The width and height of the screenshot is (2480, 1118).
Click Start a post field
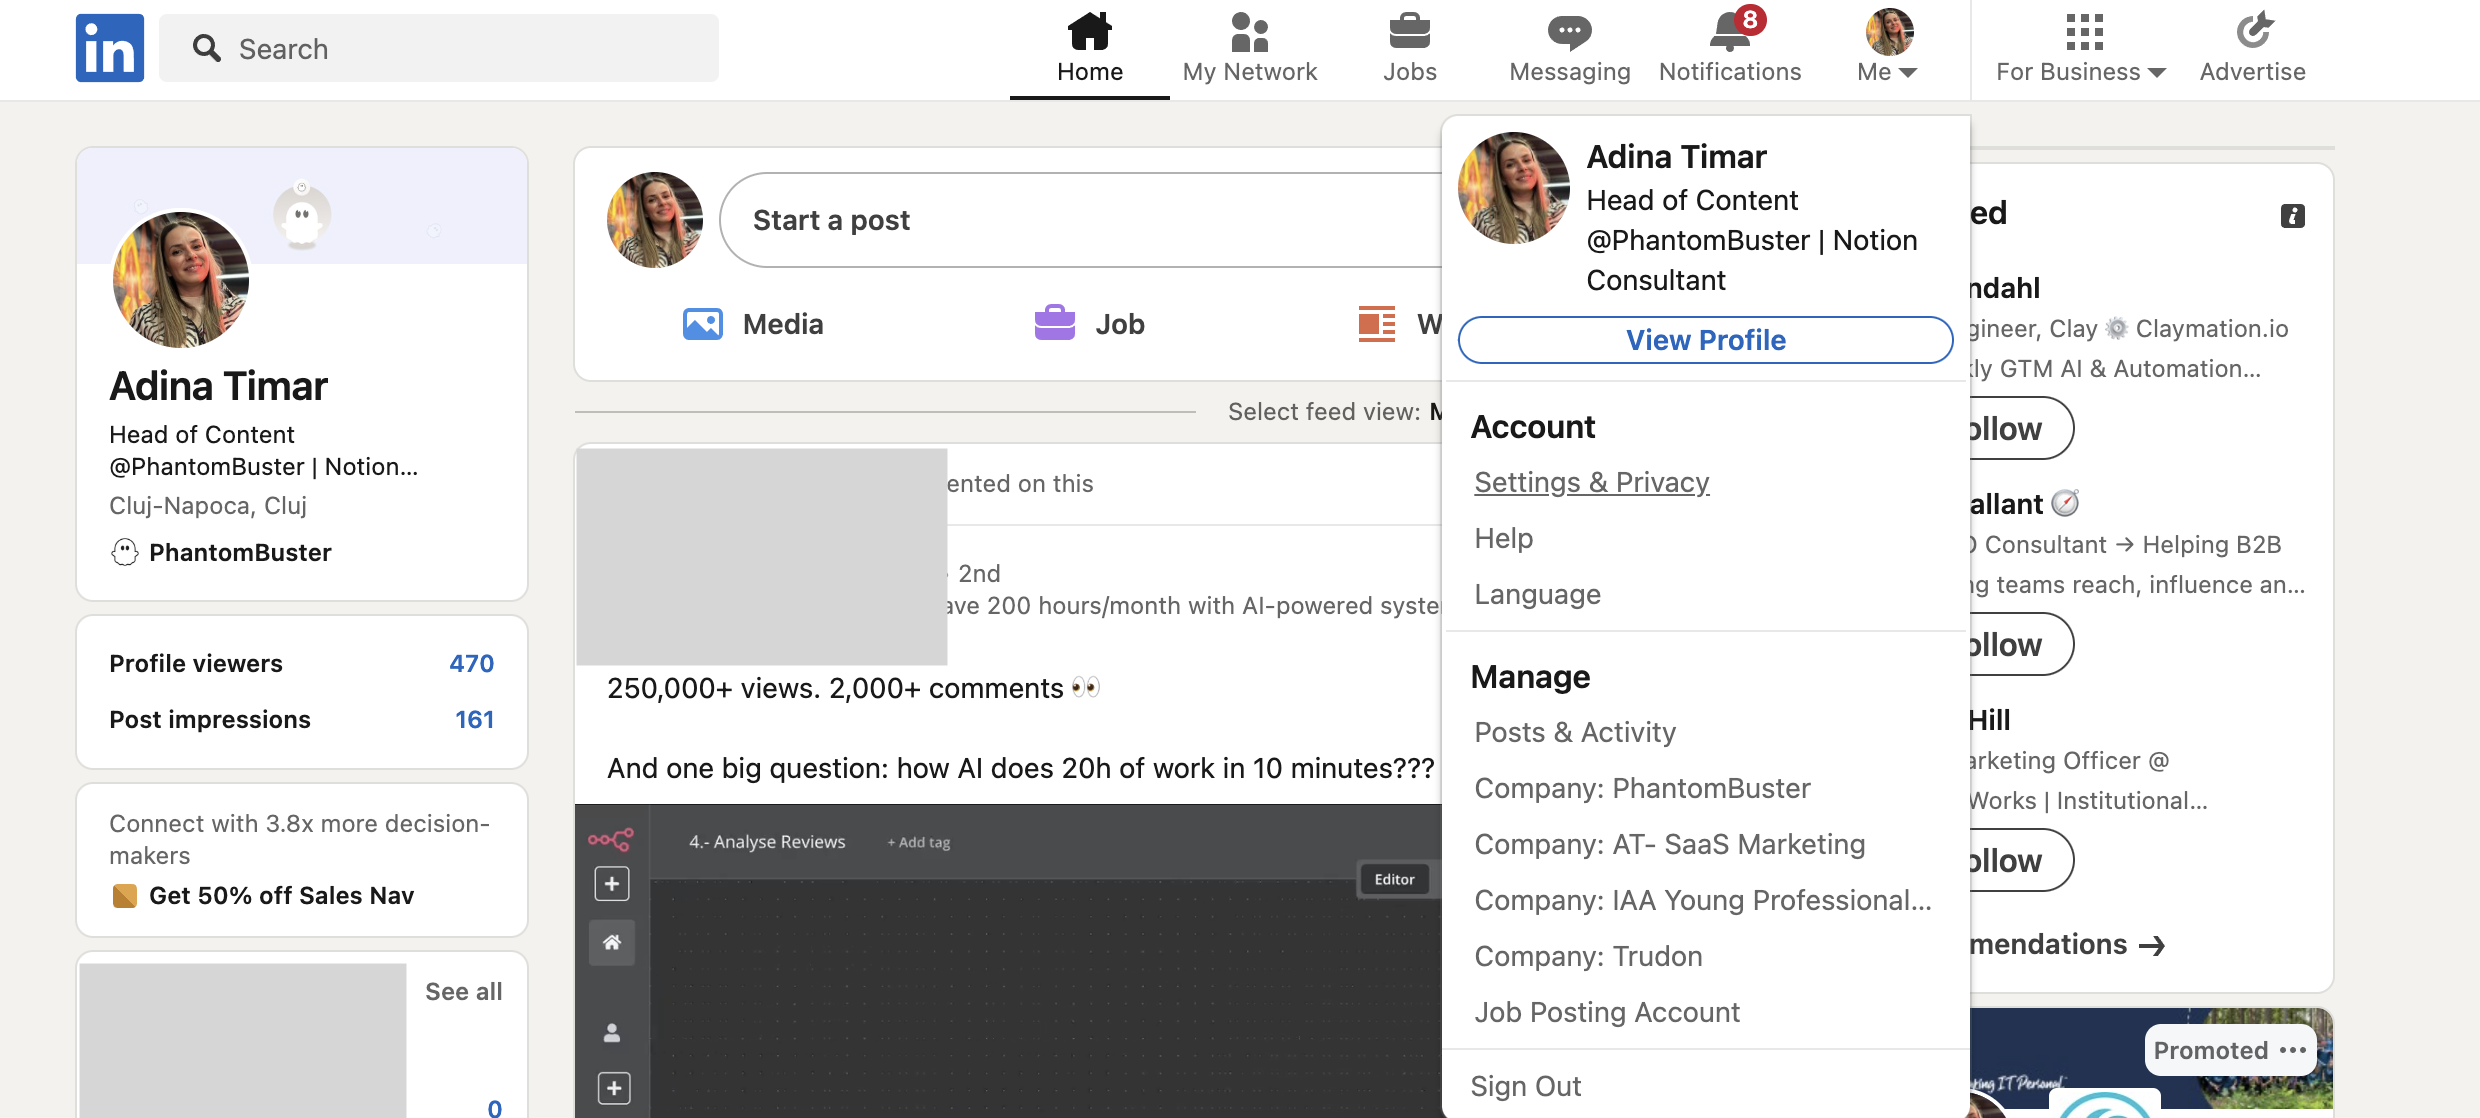point(1080,220)
